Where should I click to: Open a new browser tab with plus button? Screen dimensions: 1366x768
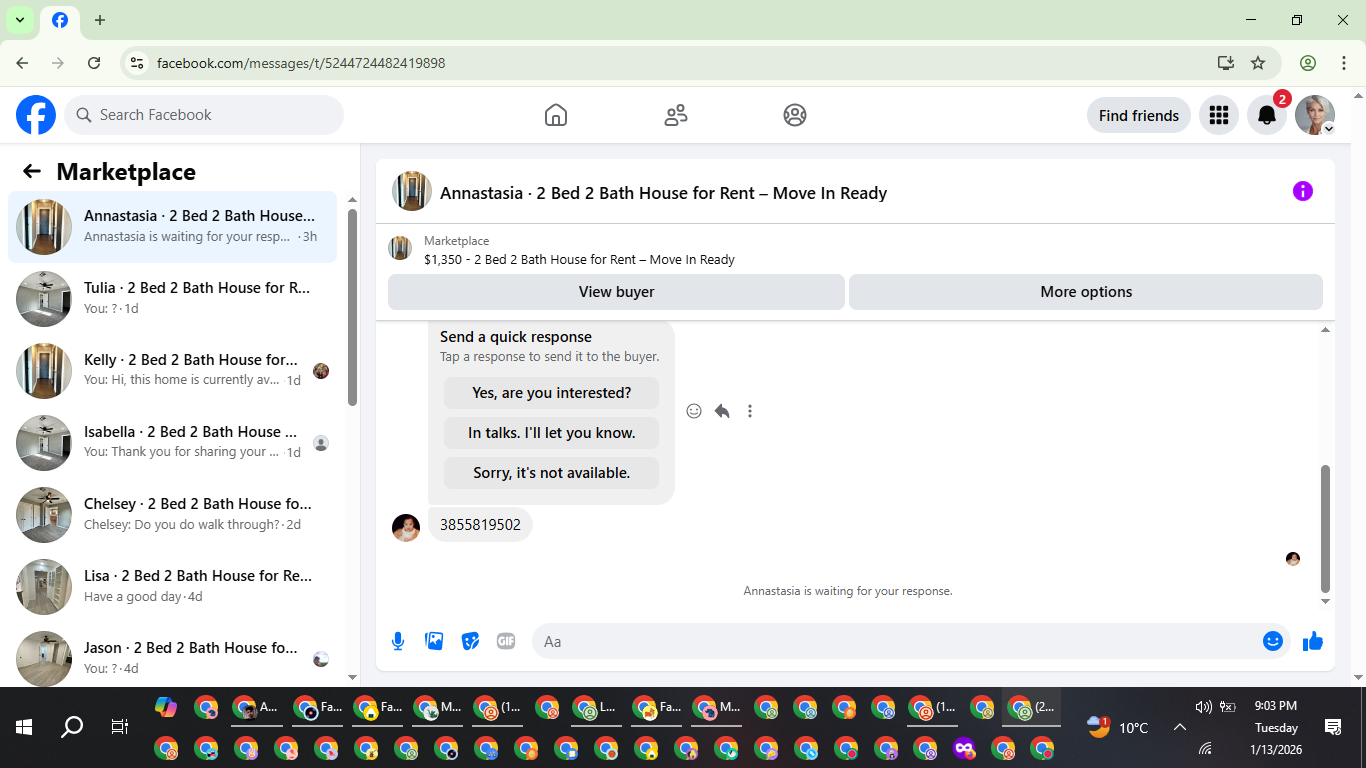coord(100,20)
